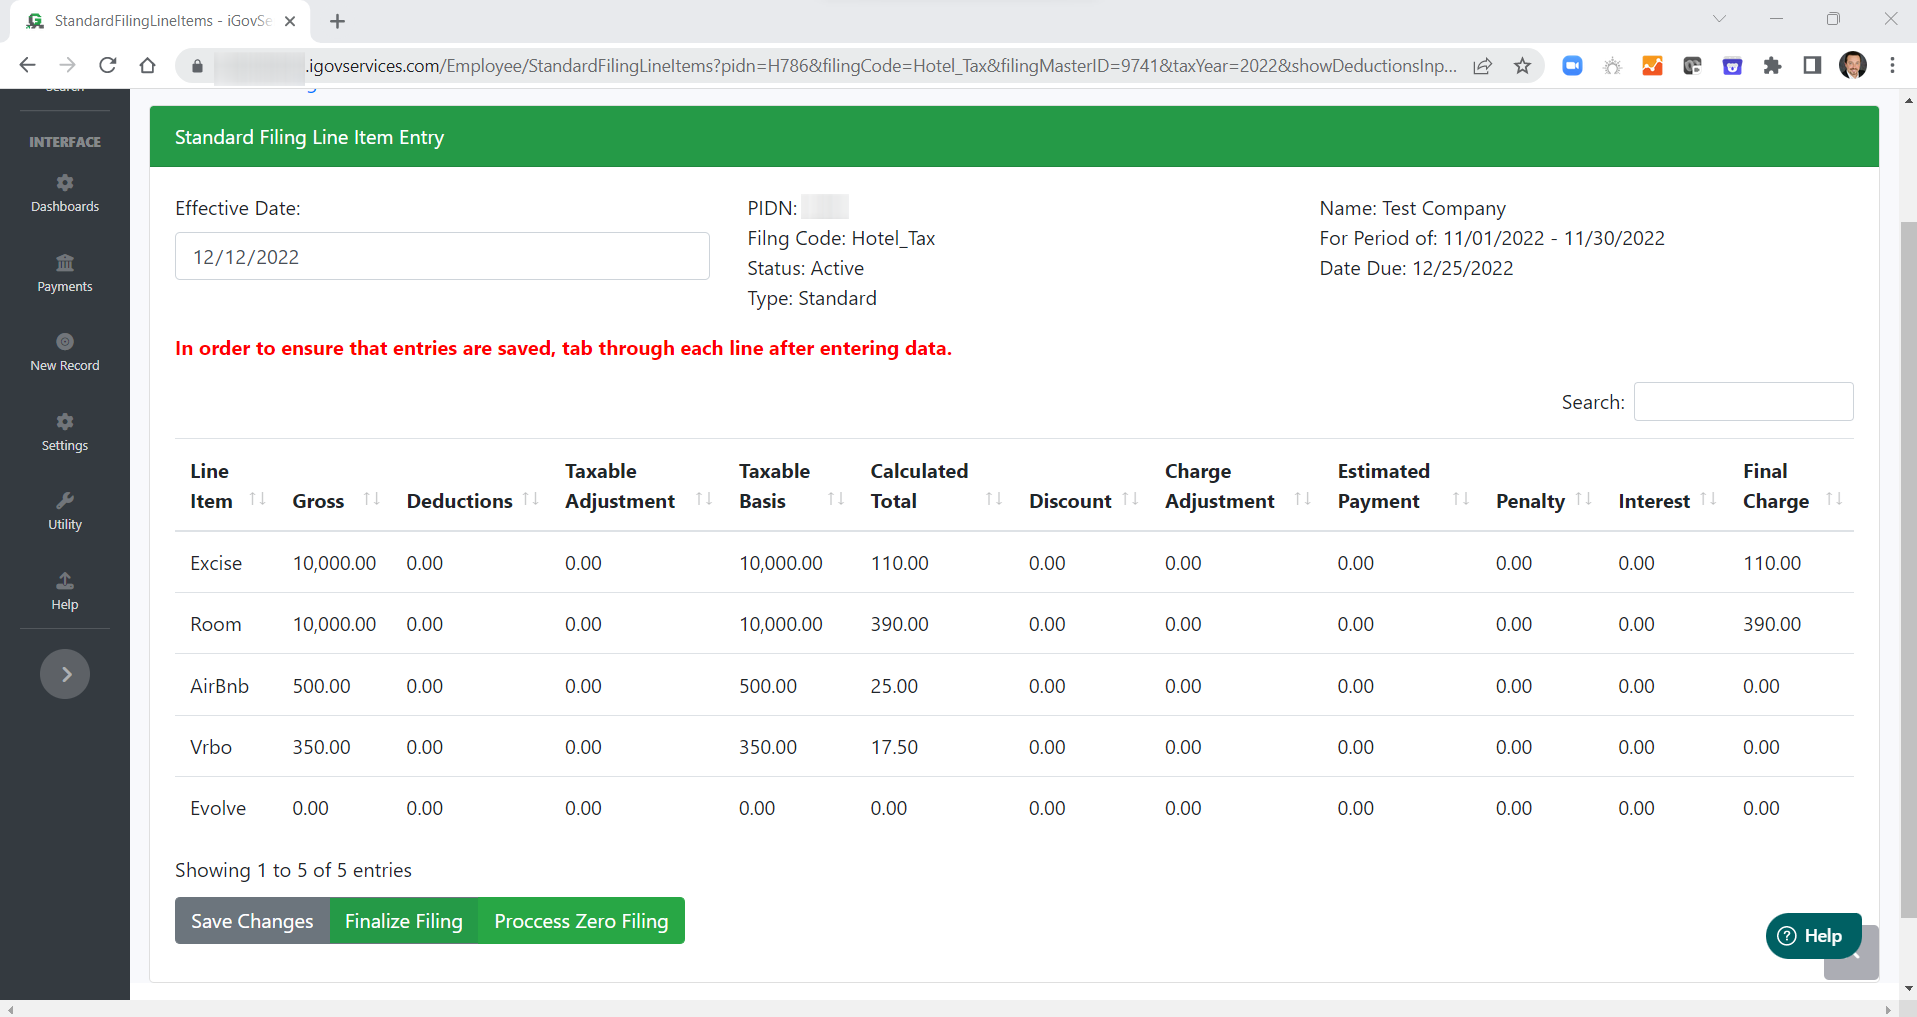Toggle sorting on the Discount column
The image size is (1917, 1017).
(1131, 499)
